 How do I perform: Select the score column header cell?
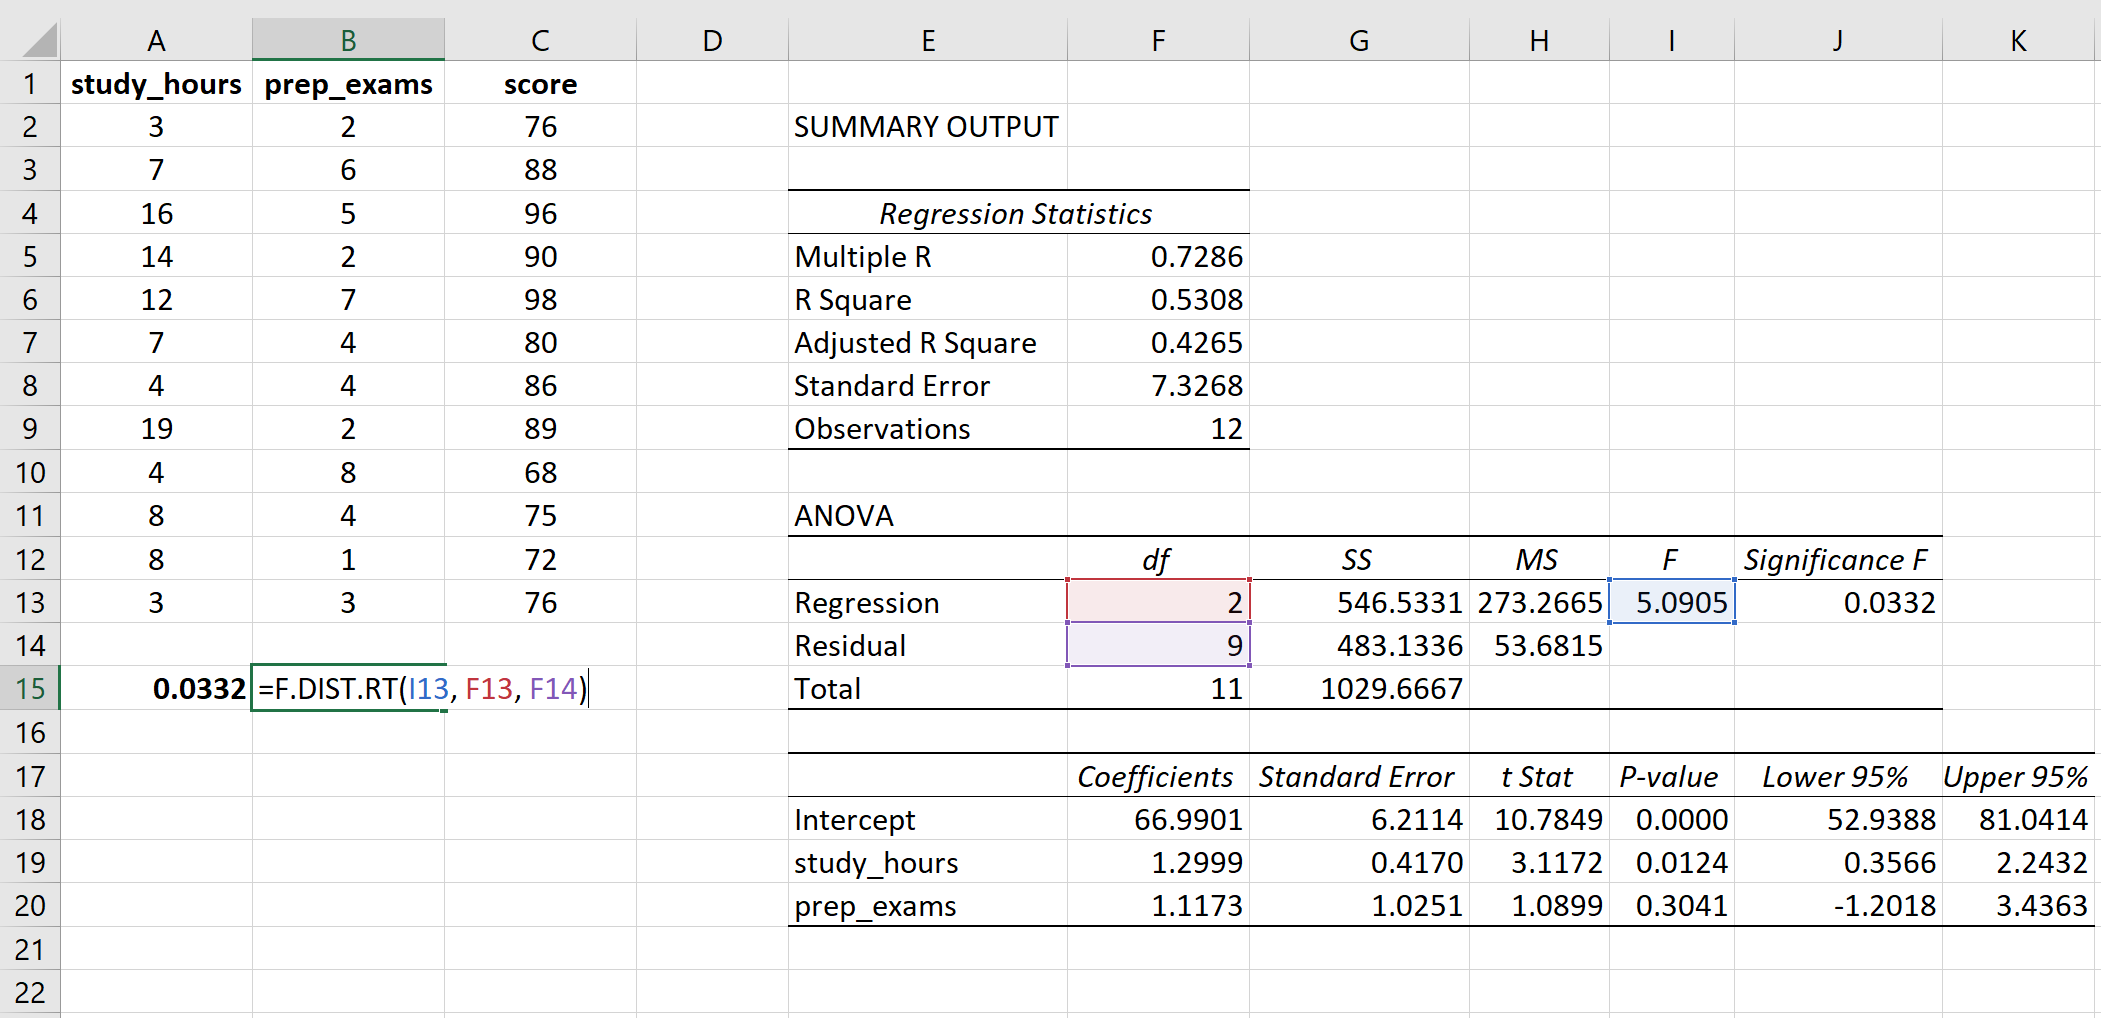pyautogui.click(x=540, y=84)
